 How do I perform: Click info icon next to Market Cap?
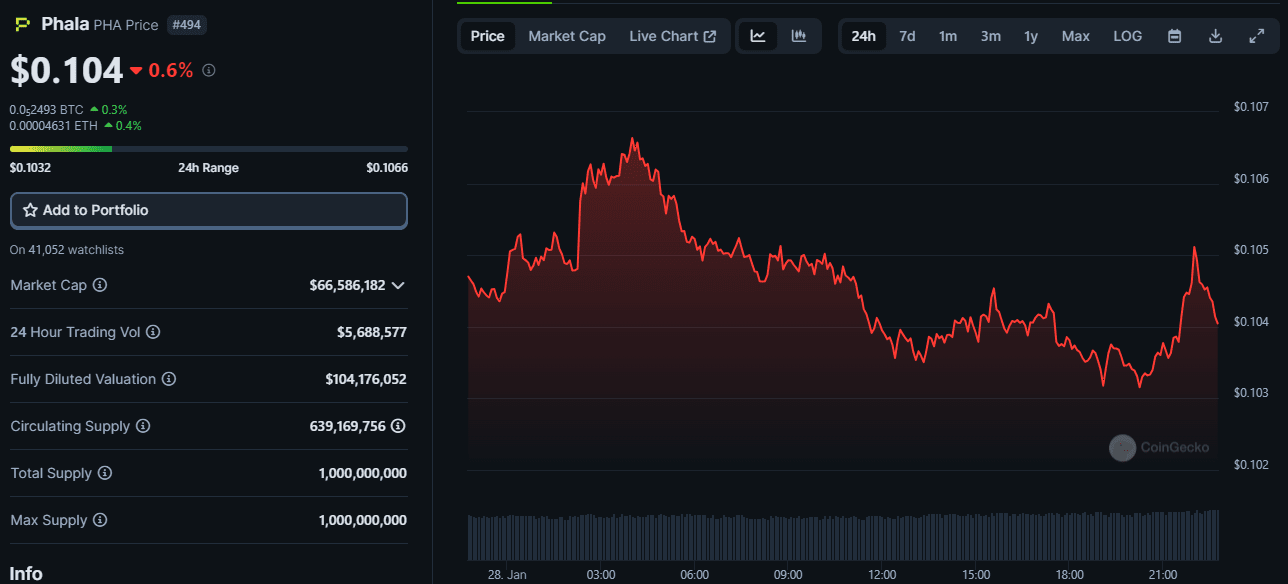(100, 285)
